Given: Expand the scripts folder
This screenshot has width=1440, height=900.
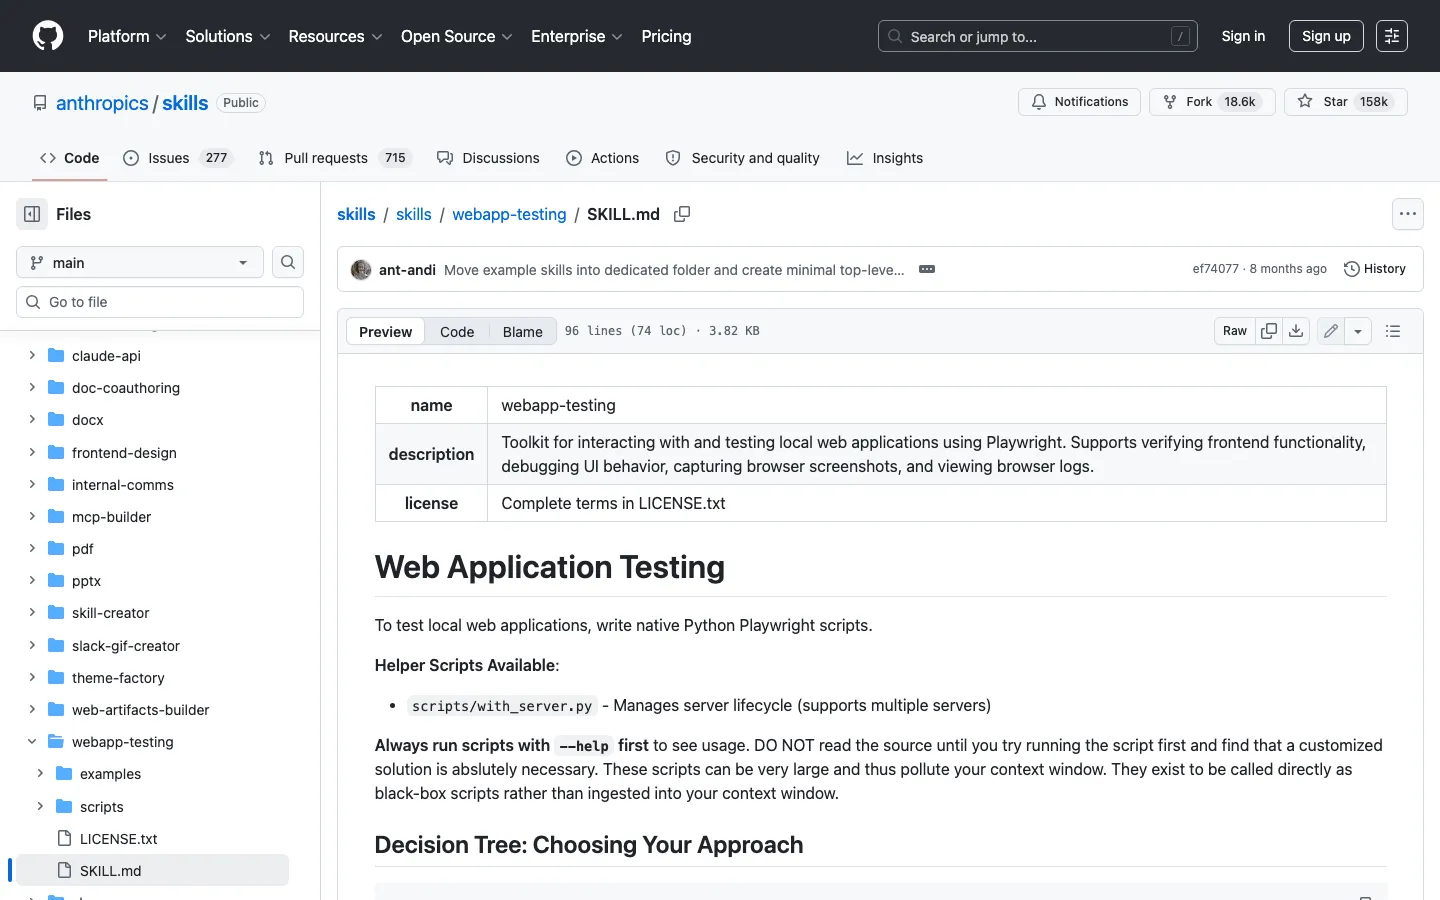Looking at the screenshot, I should pos(40,806).
